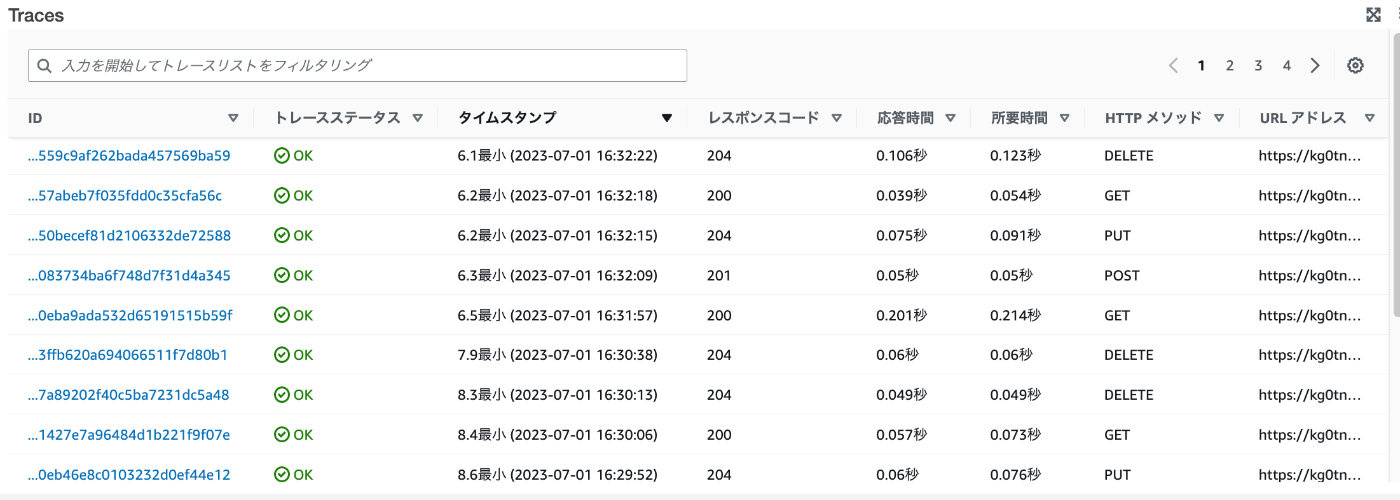The image size is (1400, 500).
Task: Focus the trace list filter input field
Action: [x=357, y=65]
